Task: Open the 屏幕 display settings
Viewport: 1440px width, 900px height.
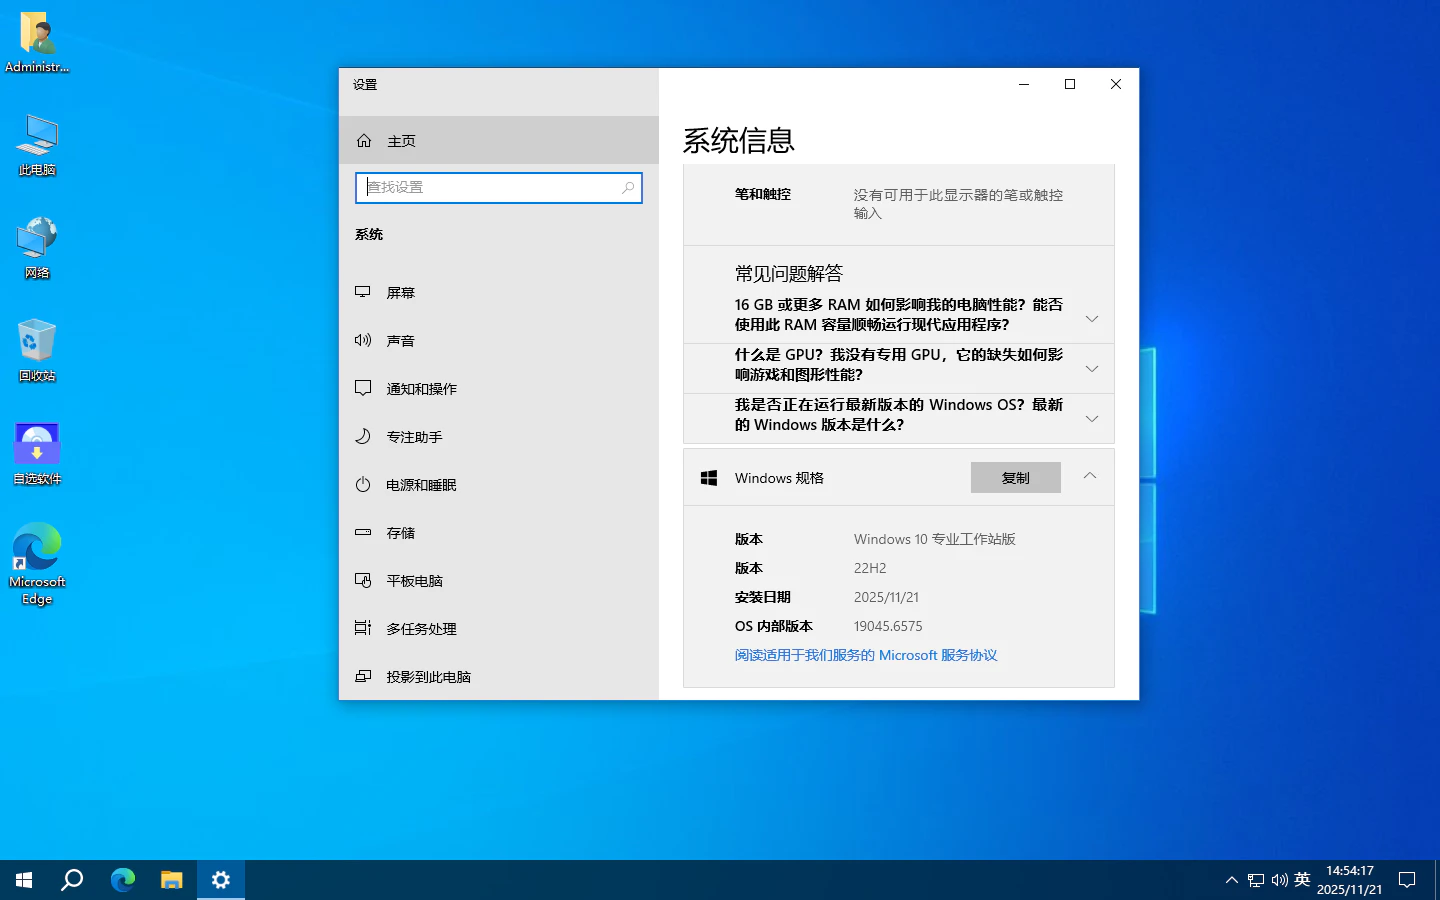Action: click(x=400, y=293)
